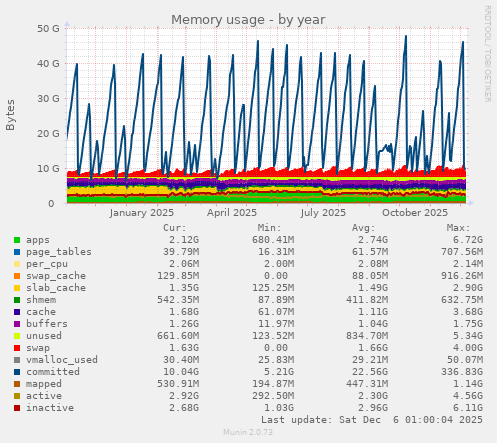Click the '50 G' y-axis tick label
Screen dimensions: 497x443
pos(48,29)
